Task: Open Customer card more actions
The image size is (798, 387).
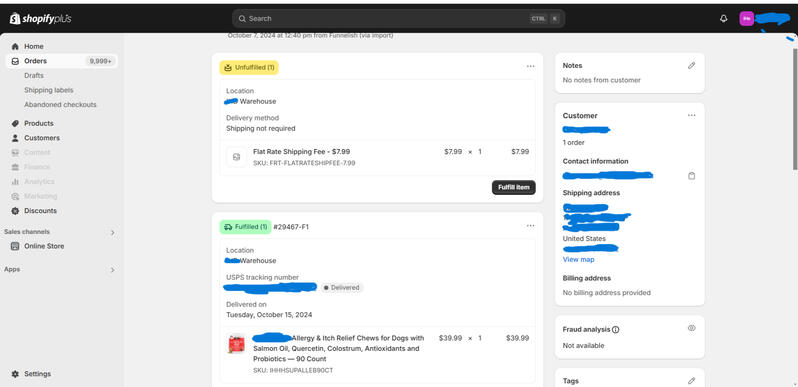Action: pos(691,116)
